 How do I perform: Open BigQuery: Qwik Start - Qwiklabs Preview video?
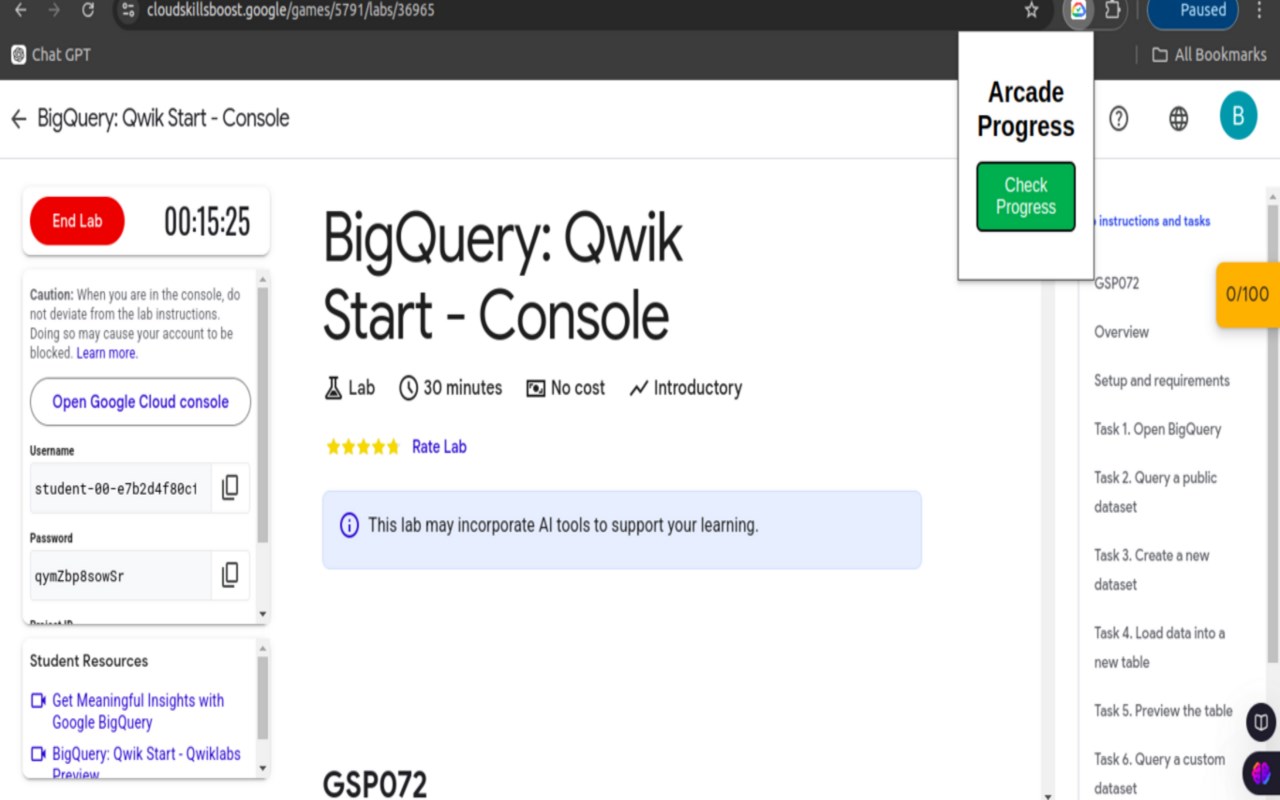[146, 763]
